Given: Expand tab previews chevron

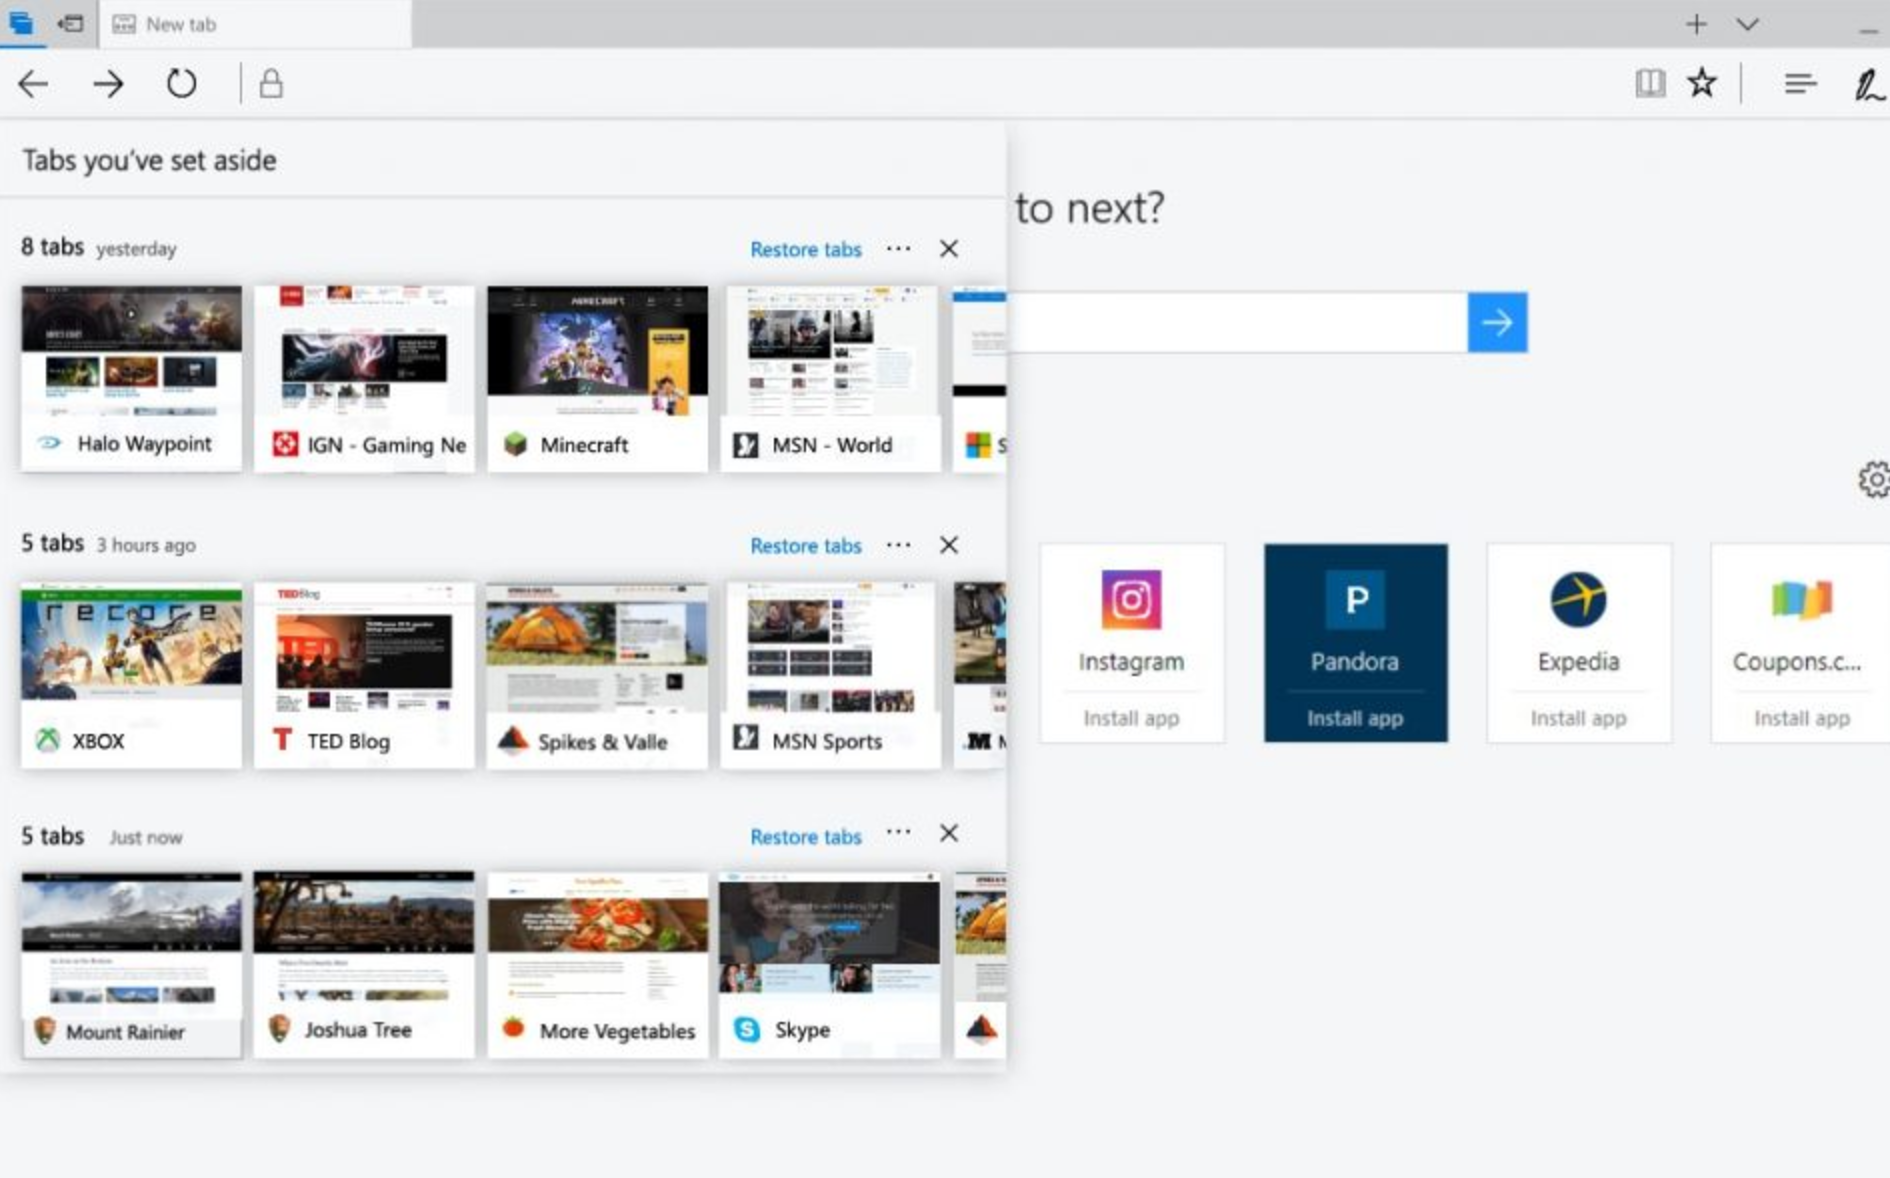Looking at the screenshot, I should tap(1747, 24).
